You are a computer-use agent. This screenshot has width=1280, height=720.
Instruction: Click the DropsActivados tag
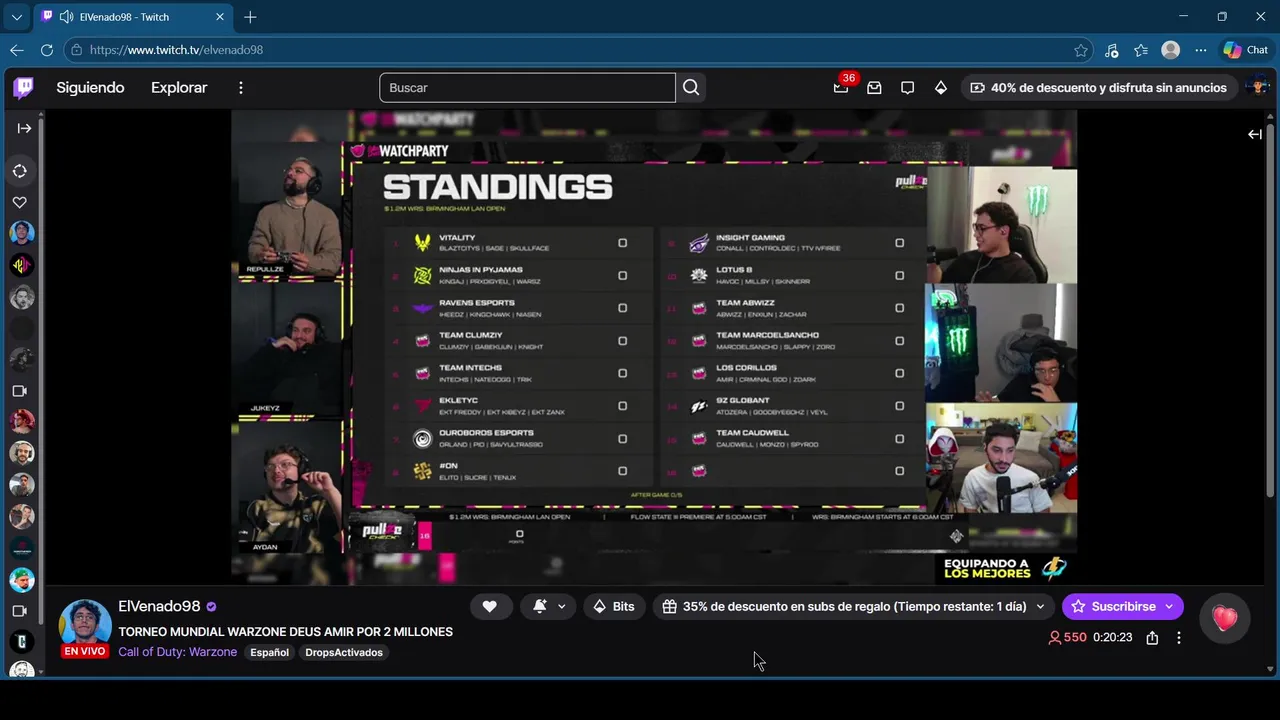click(344, 653)
